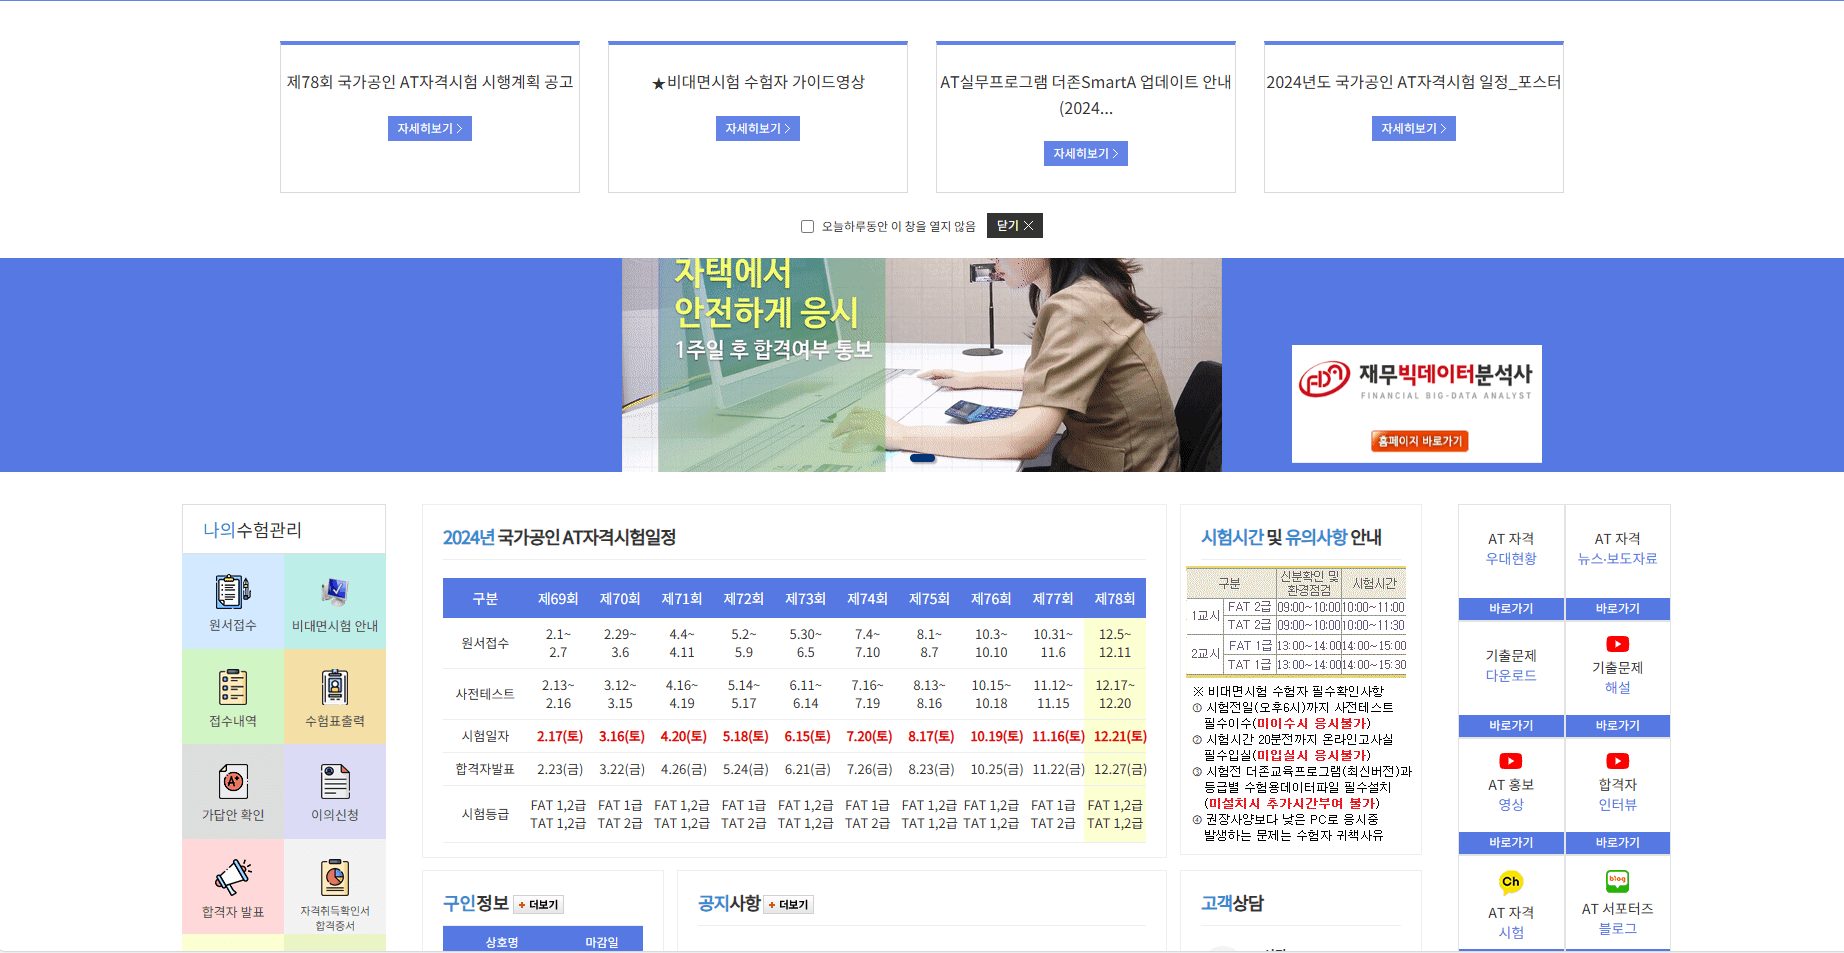The image size is (1844, 953).
Task: Click AT 자격 우대현황 link text
Action: pos(1511,549)
